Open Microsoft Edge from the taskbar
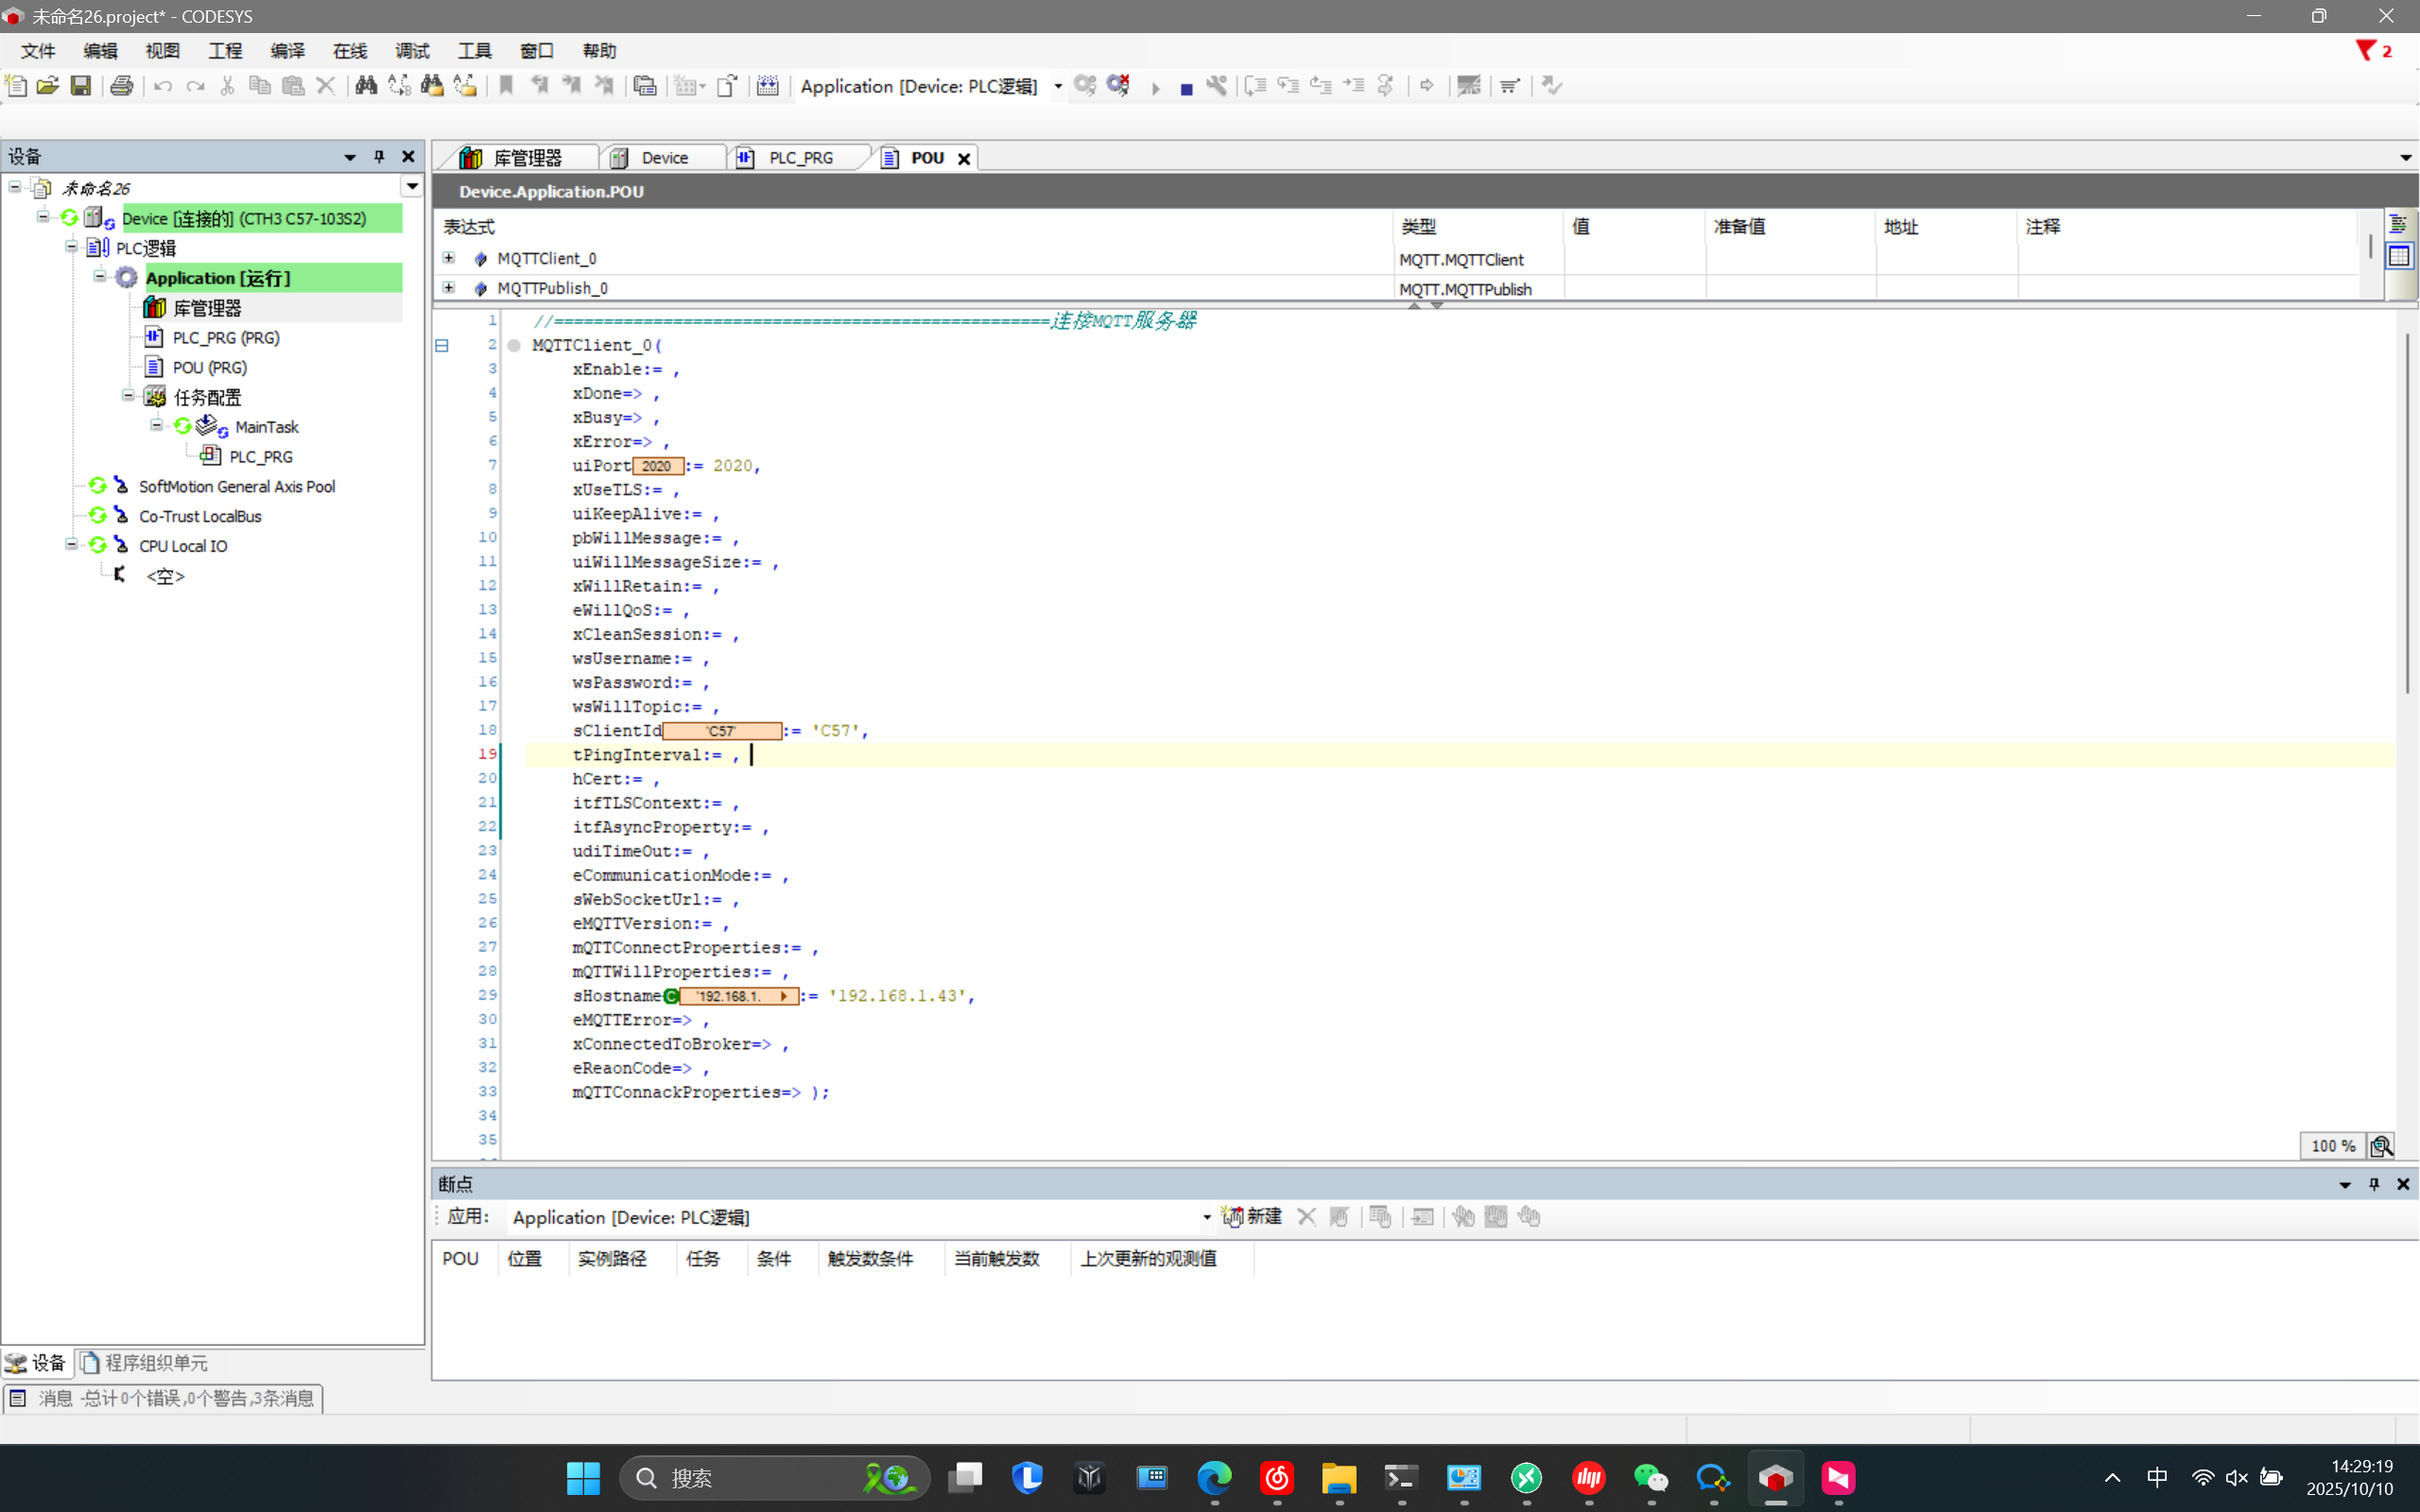The height and width of the screenshot is (1512, 2420). (x=1214, y=1478)
